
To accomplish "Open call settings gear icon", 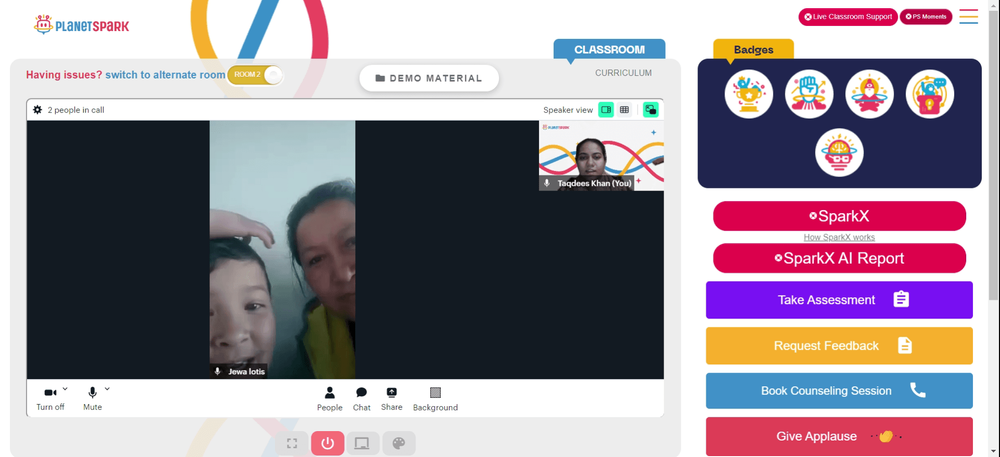I will 37,110.
